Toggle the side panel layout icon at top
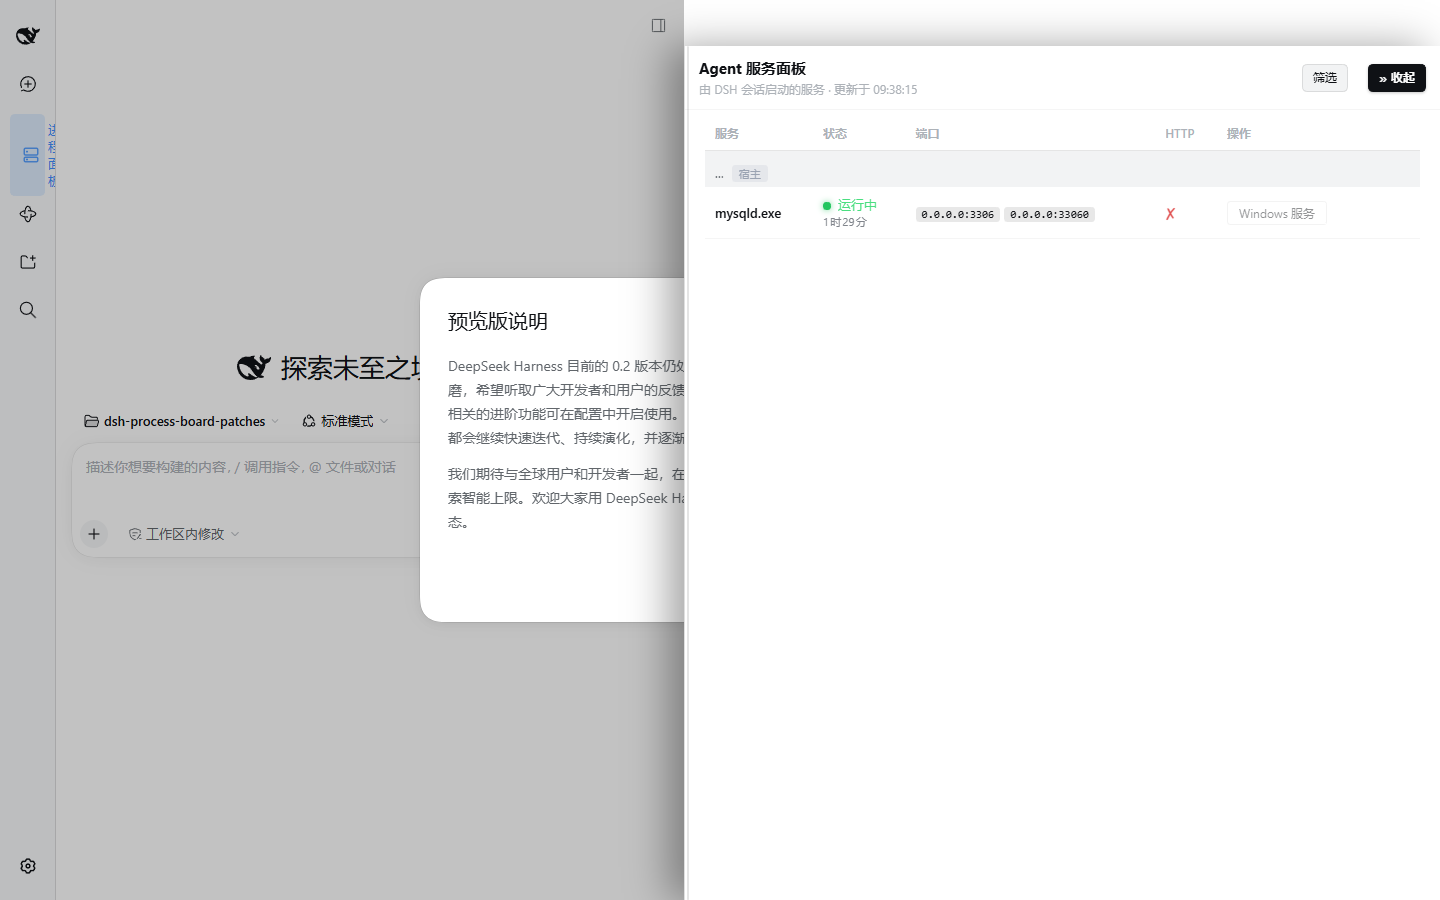 point(658,26)
